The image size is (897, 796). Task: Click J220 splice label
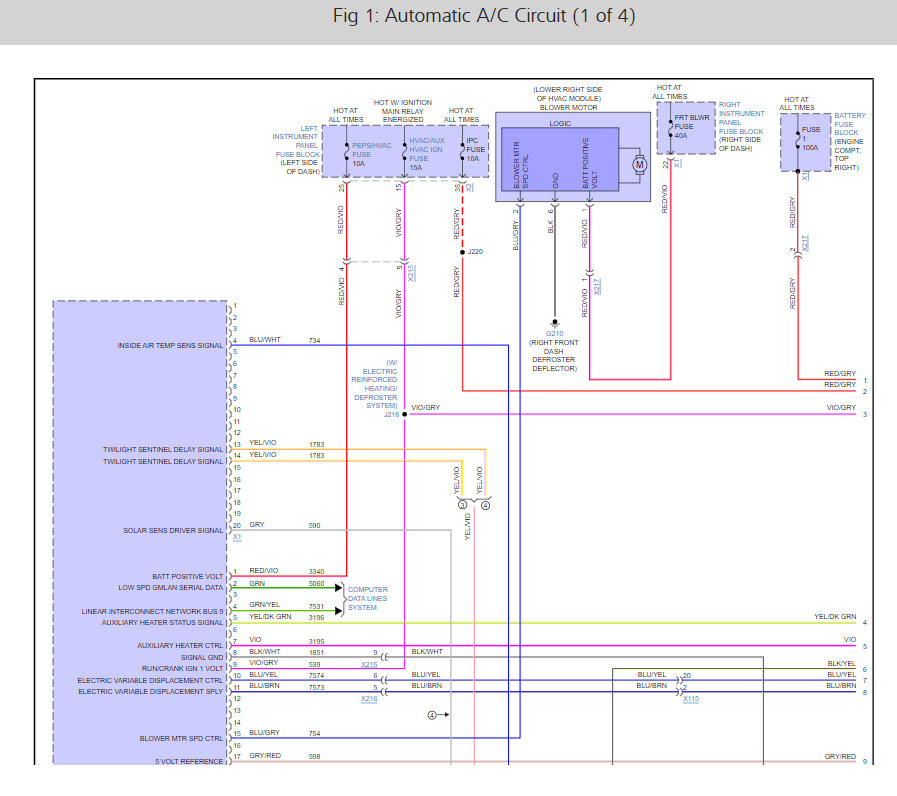(x=475, y=252)
